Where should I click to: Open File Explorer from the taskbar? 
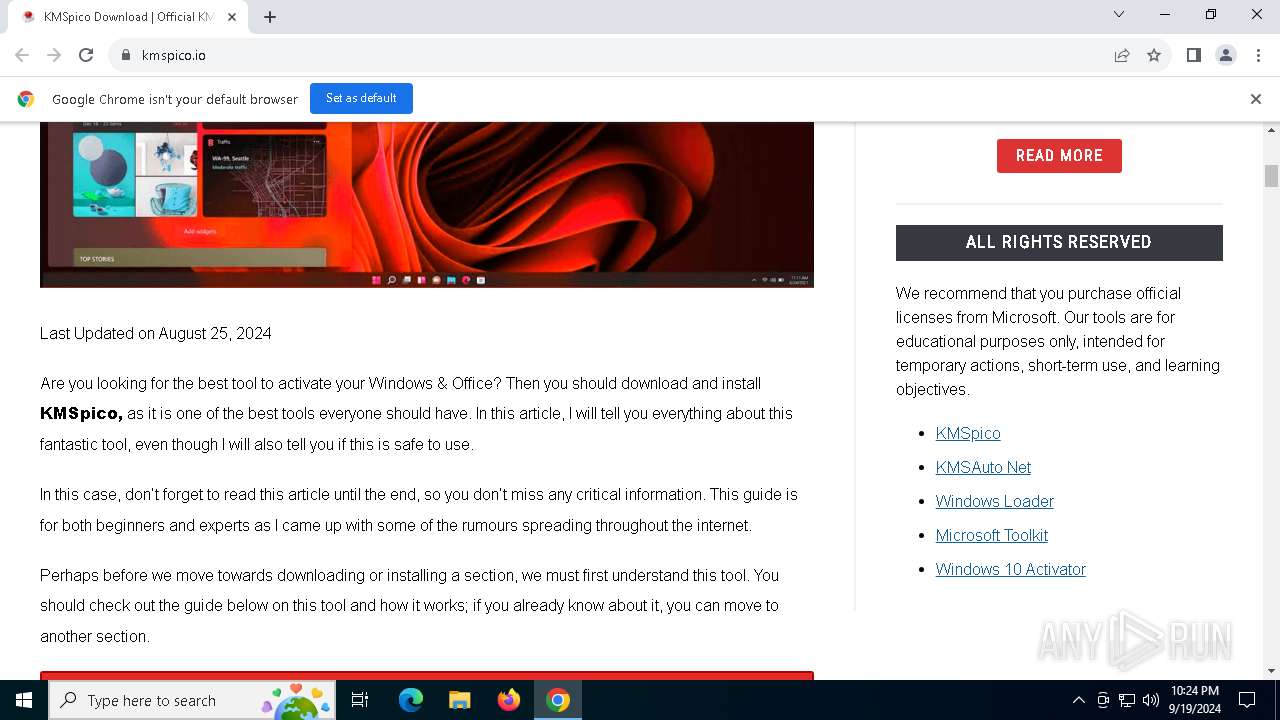click(459, 700)
